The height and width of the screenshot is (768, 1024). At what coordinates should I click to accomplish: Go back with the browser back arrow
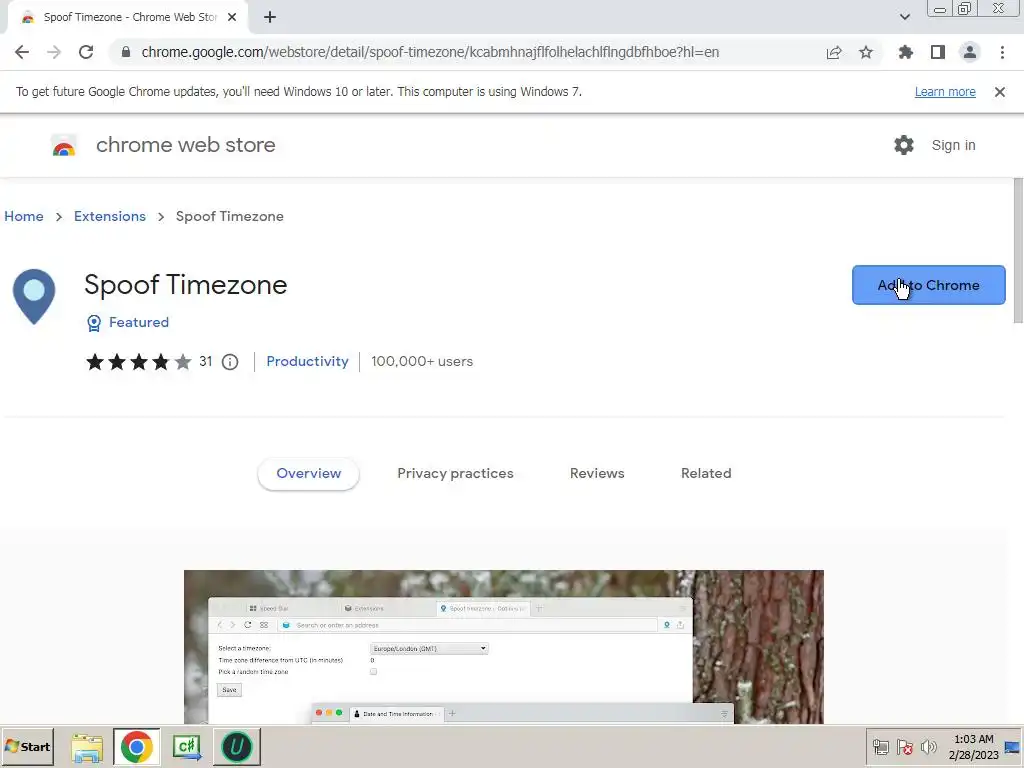point(22,52)
